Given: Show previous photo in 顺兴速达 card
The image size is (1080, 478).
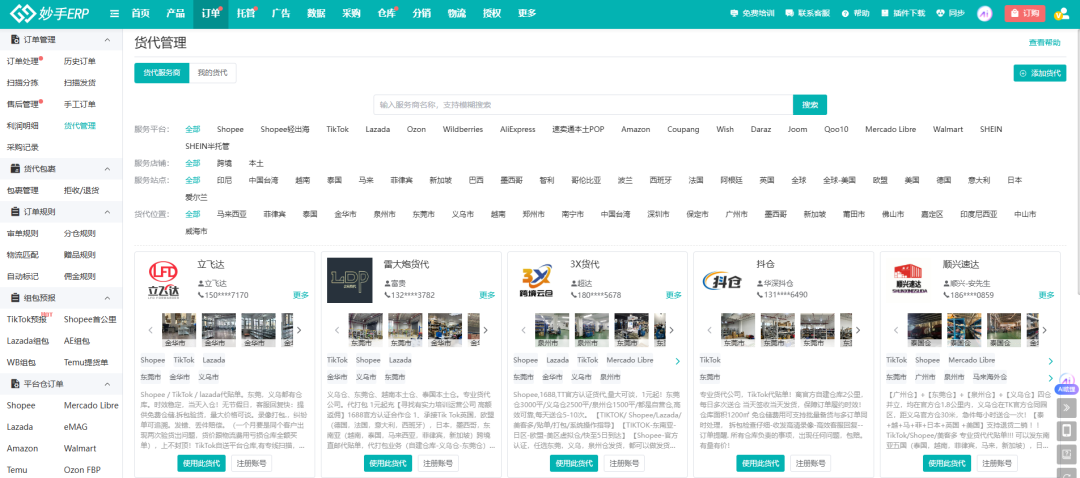Looking at the screenshot, I should (897, 330).
